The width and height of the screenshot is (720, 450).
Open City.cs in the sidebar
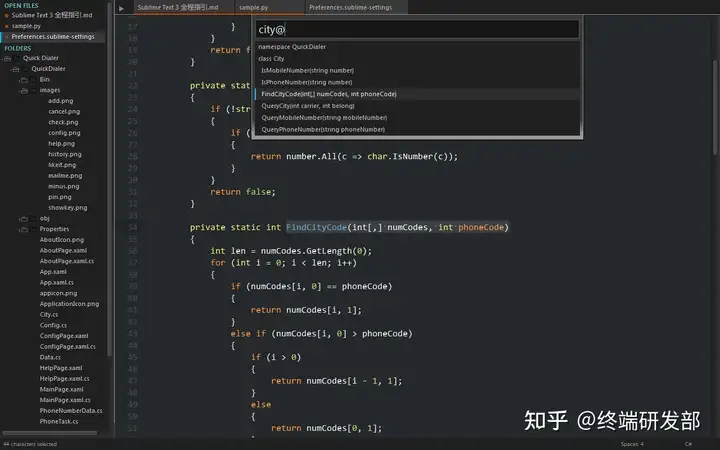click(49, 315)
